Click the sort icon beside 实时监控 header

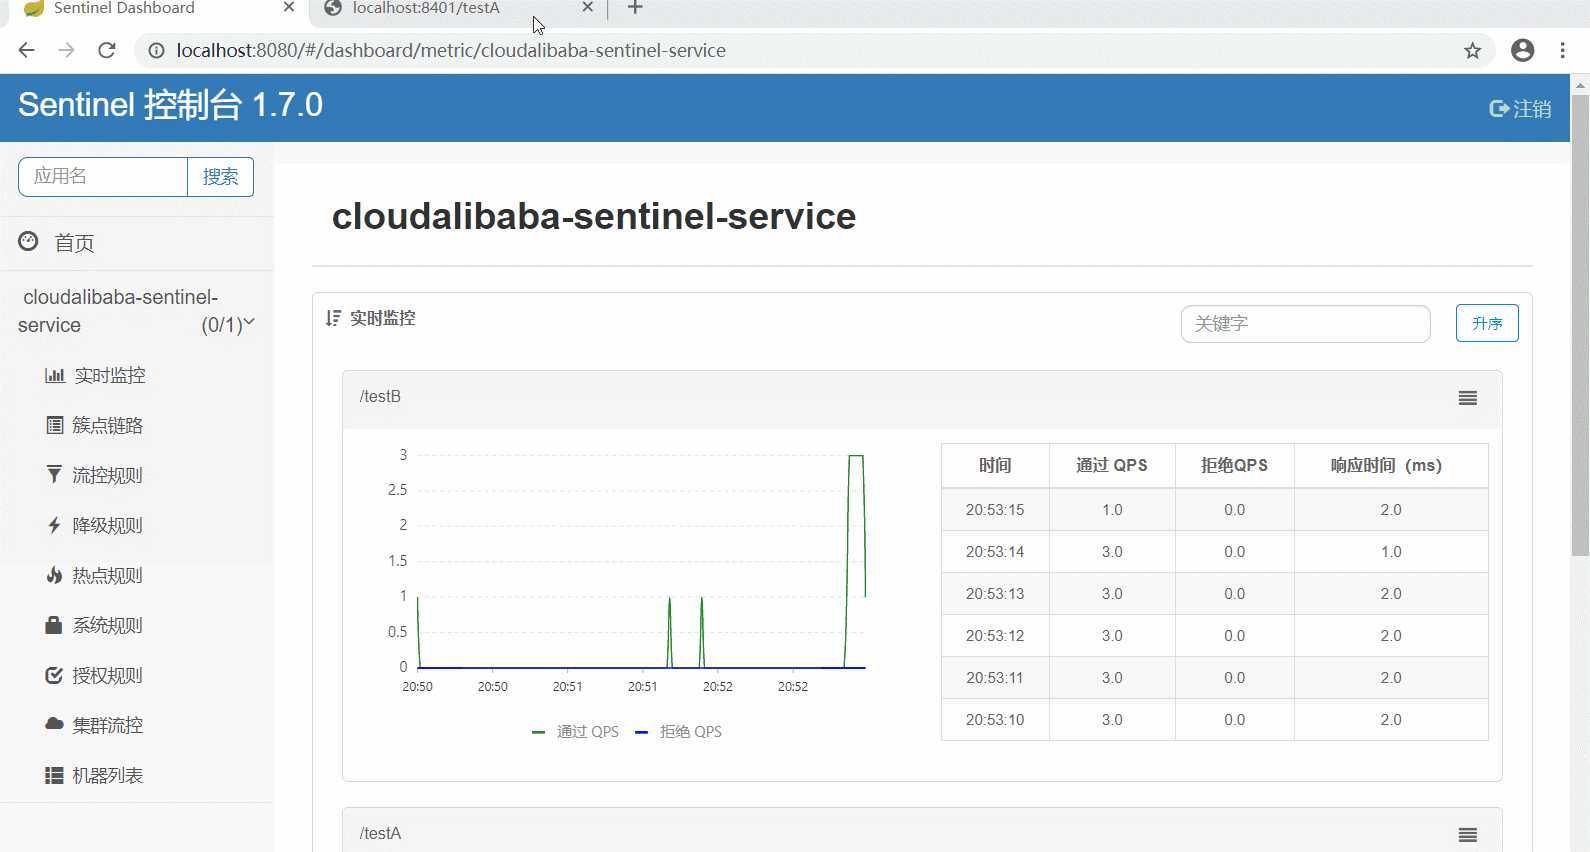click(x=333, y=318)
